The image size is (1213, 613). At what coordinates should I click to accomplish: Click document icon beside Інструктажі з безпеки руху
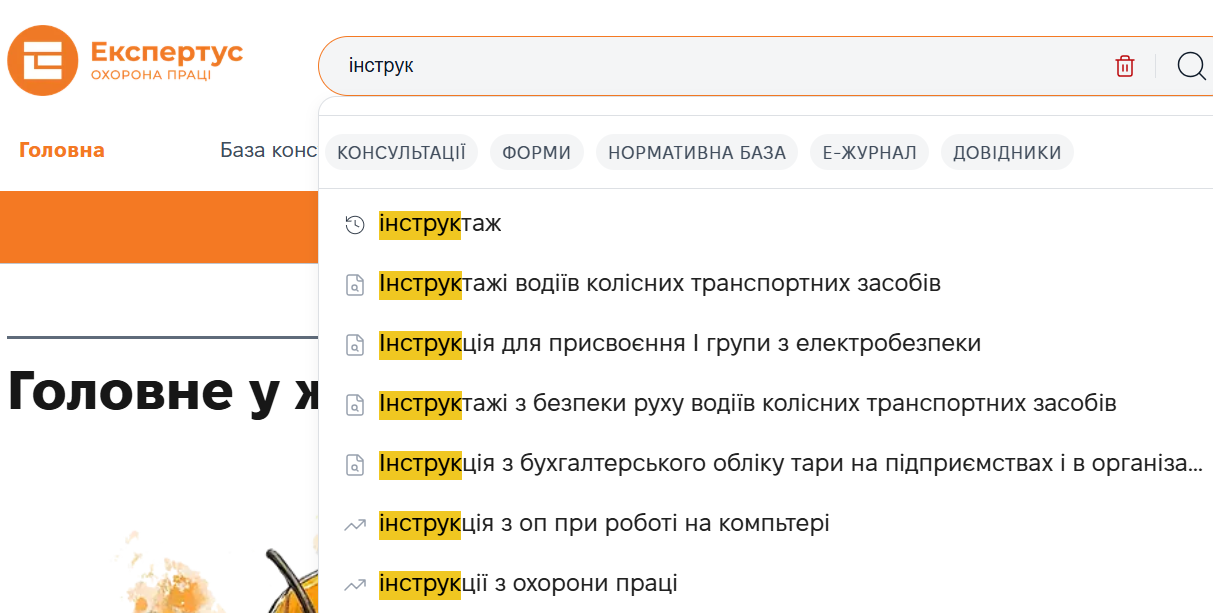tap(354, 405)
